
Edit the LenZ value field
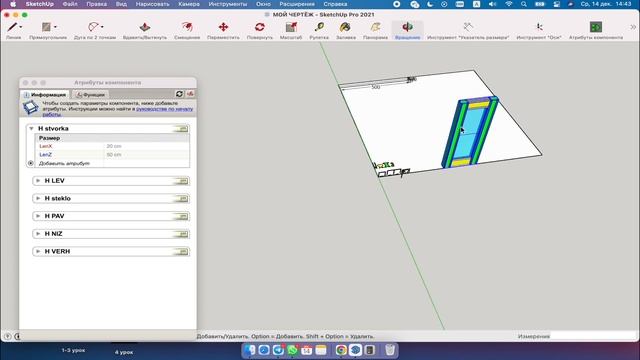tap(147, 155)
